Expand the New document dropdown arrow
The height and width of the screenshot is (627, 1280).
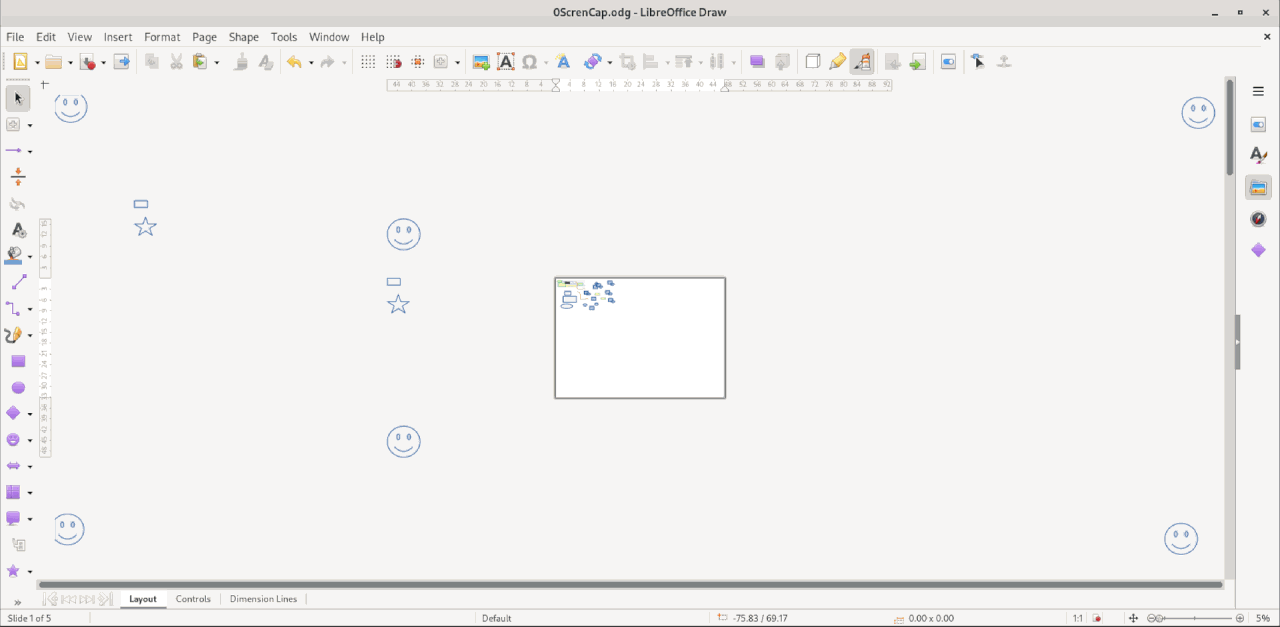click(x=37, y=62)
